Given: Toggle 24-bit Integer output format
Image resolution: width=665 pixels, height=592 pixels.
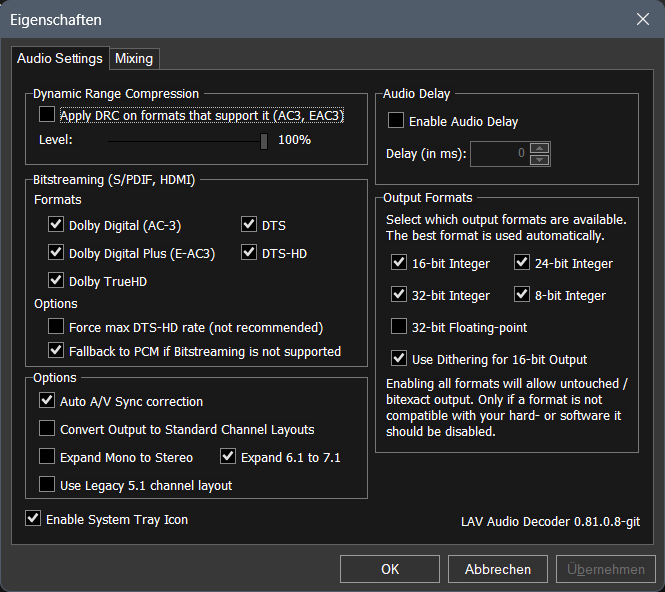Looking at the screenshot, I should [522, 262].
